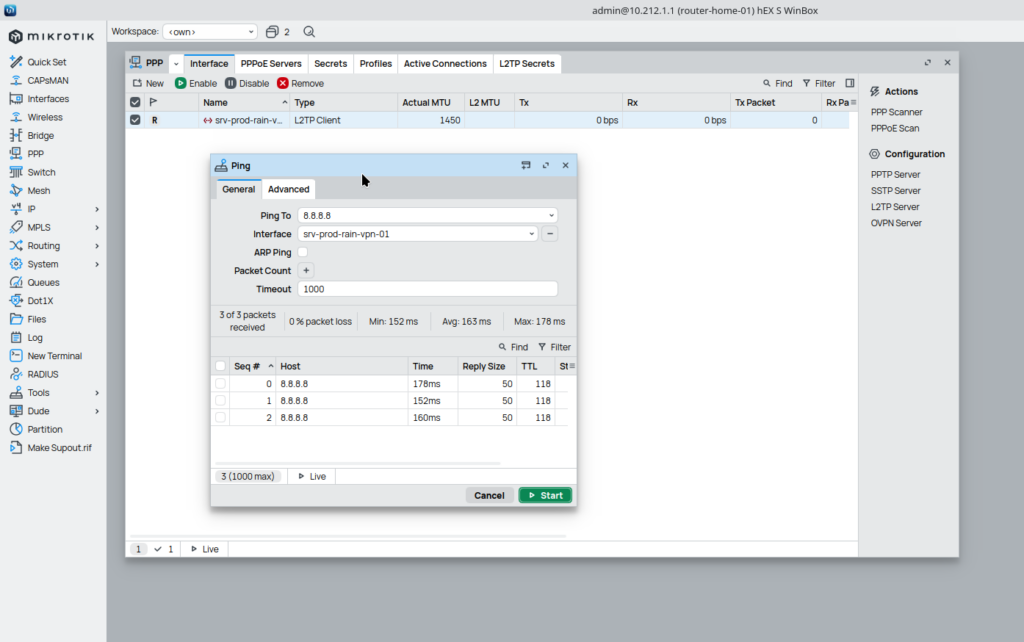
Task: Click the search icon beside Workspace
Action: coord(309,32)
